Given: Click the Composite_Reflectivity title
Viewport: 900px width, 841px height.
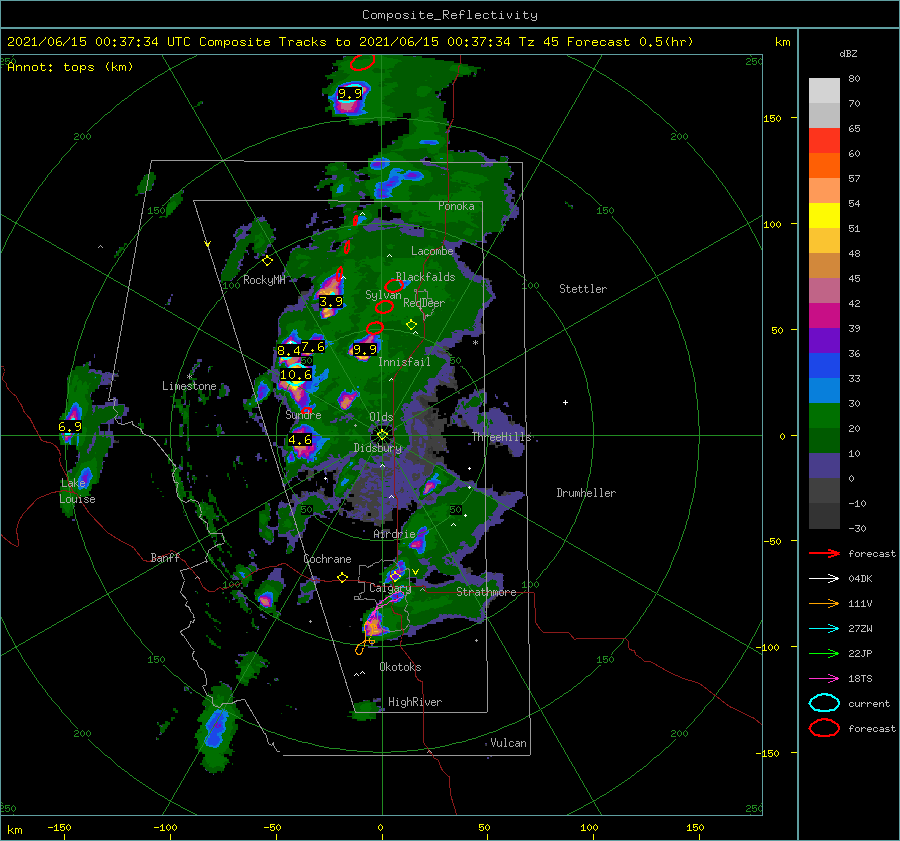Looking at the screenshot, I should pyautogui.click(x=449, y=15).
